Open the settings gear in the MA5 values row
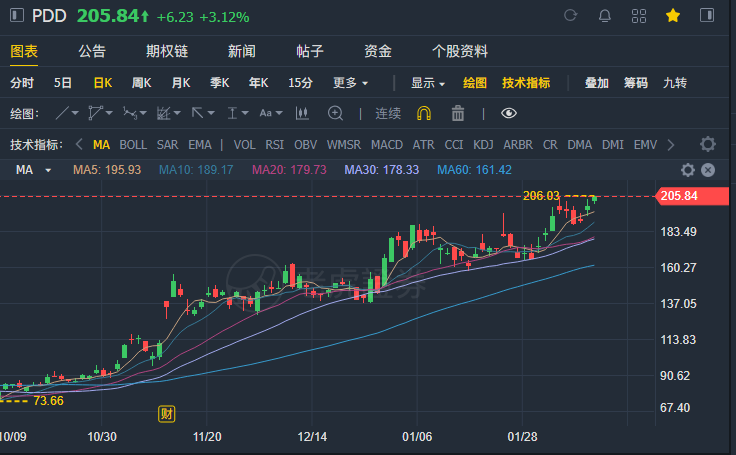 tap(688, 170)
